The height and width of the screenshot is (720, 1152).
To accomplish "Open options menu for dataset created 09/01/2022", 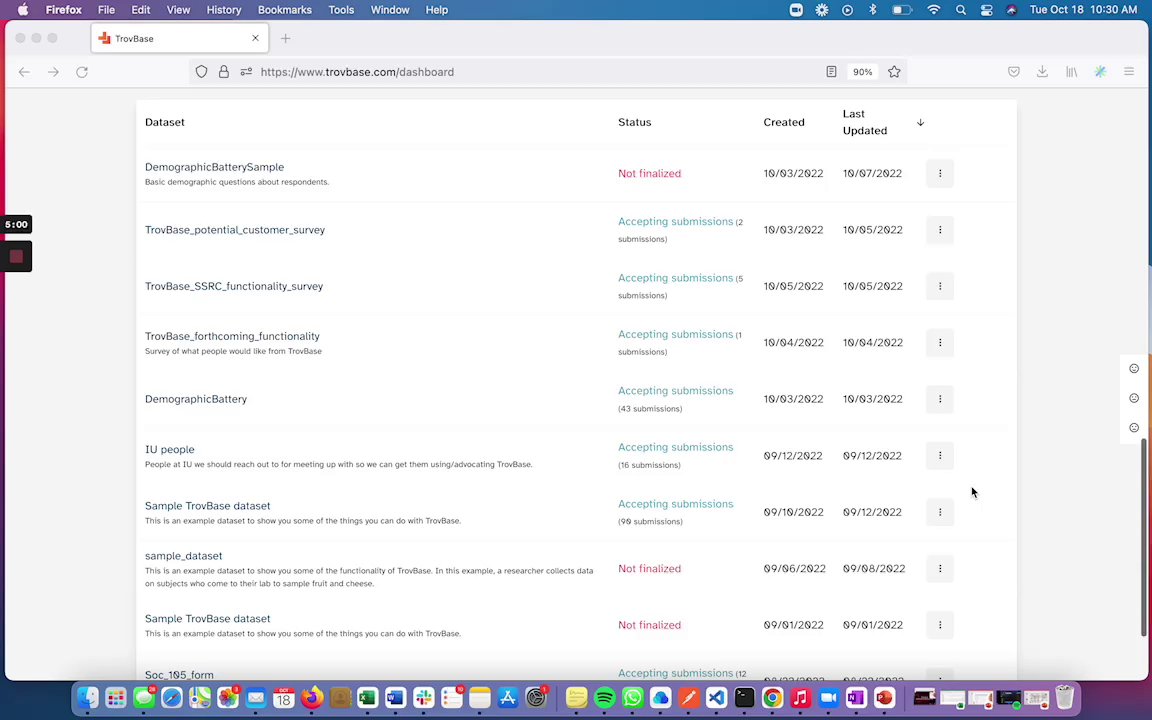I will [x=940, y=625].
